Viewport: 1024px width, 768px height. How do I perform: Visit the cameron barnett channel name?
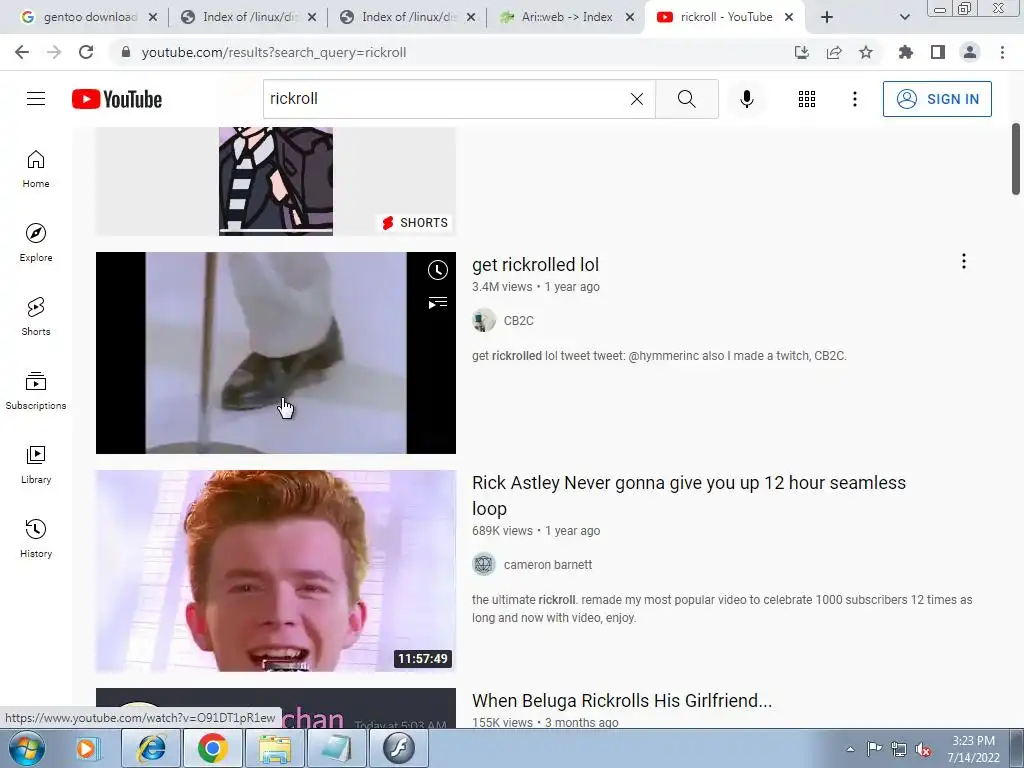pos(548,565)
